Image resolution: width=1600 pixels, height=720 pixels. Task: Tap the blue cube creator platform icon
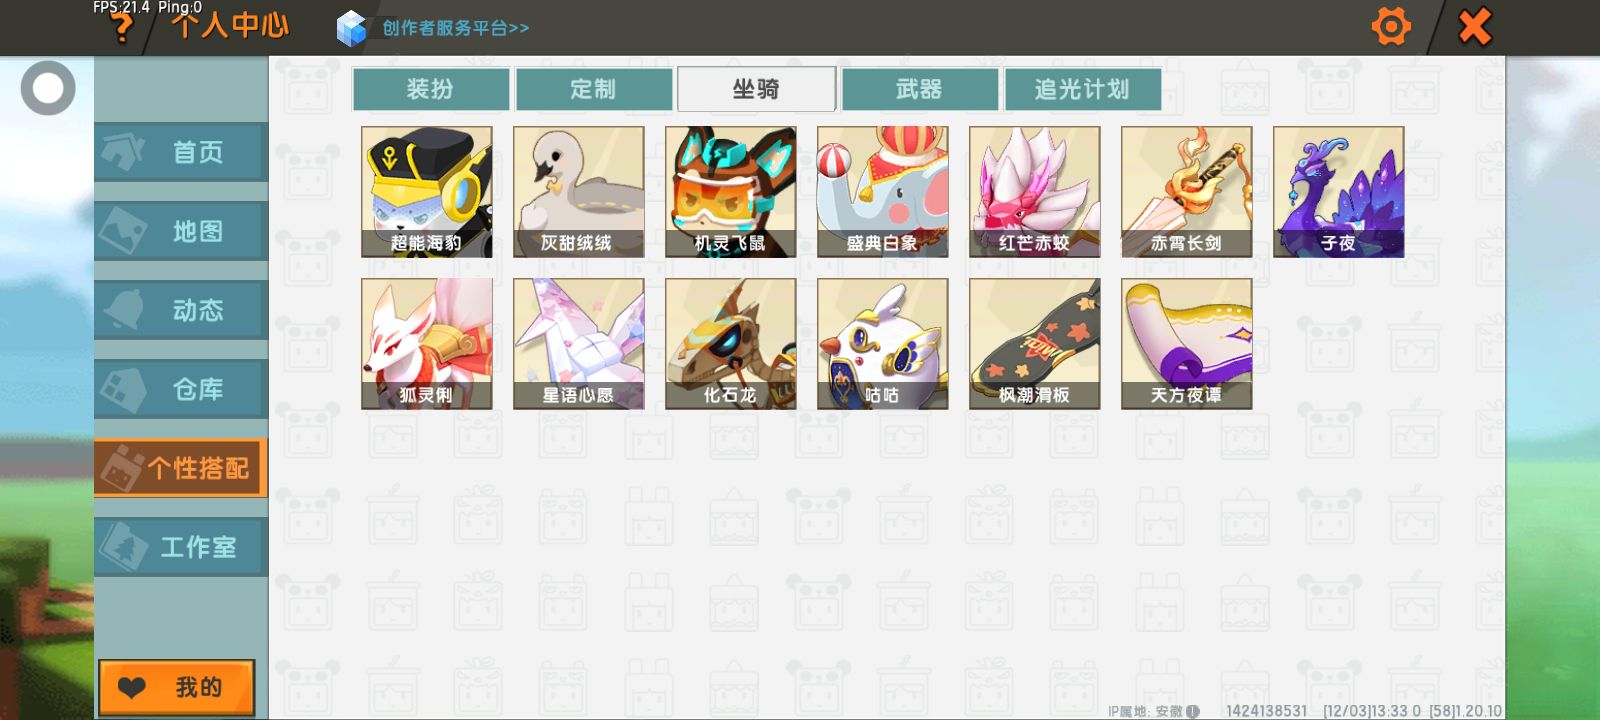tap(351, 28)
